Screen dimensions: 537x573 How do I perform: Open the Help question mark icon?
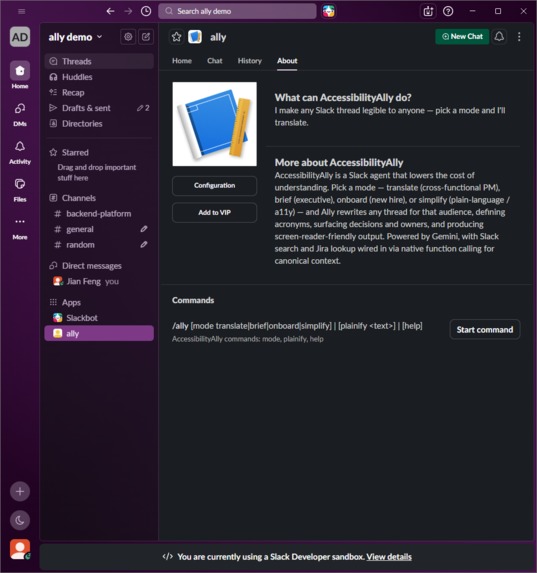448,11
